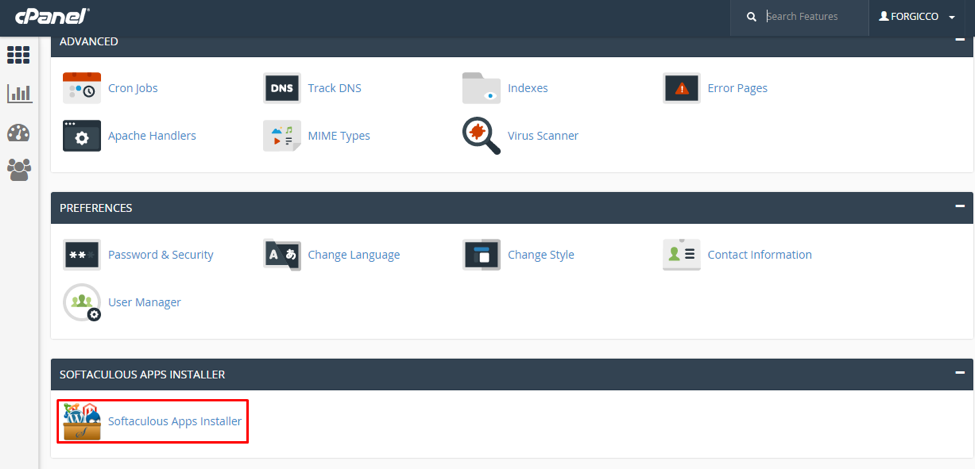Click the MIME Types file icon

point(282,136)
